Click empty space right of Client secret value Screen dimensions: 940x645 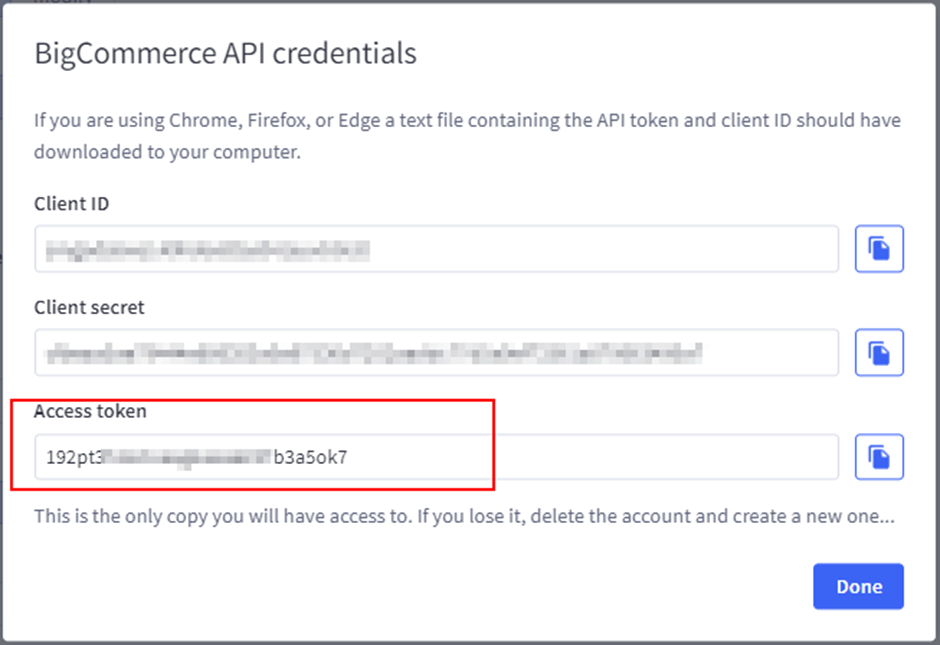click(x=770, y=352)
